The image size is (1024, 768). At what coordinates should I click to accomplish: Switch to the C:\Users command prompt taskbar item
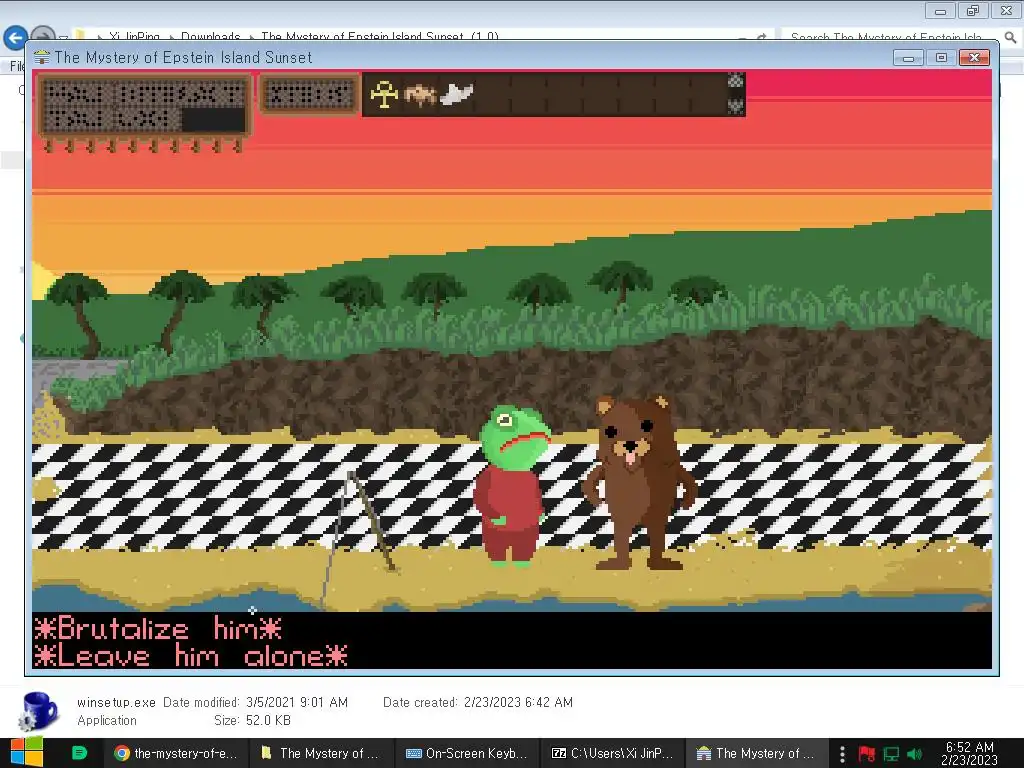click(x=612, y=753)
